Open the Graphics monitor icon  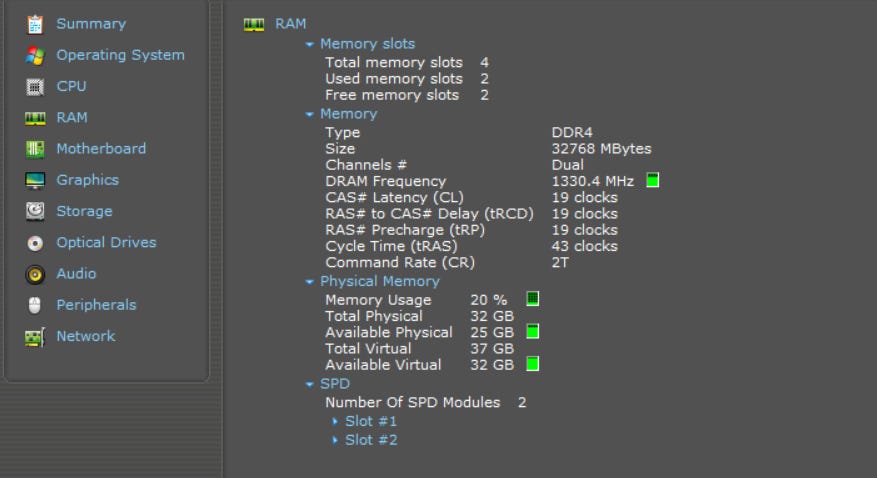pos(36,180)
